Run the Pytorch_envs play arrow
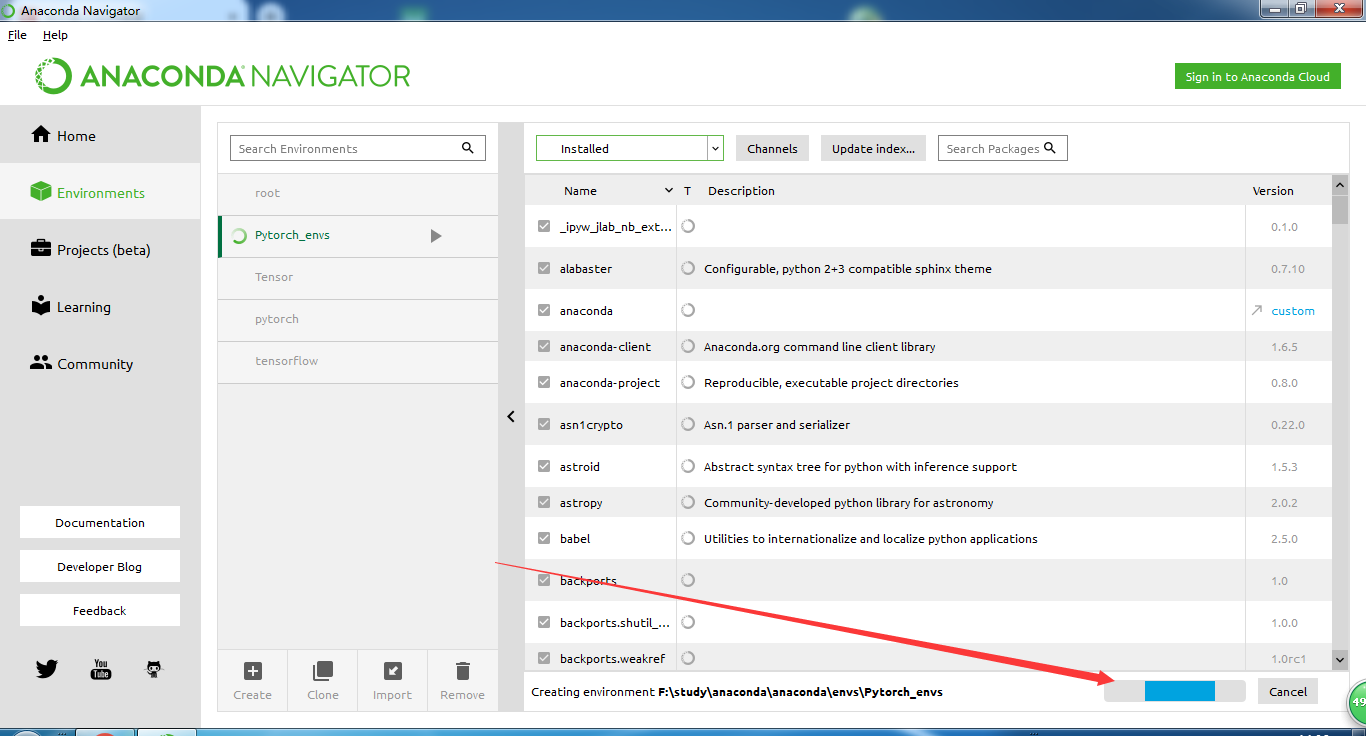This screenshot has width=1366, height=736. click(436, 236)
